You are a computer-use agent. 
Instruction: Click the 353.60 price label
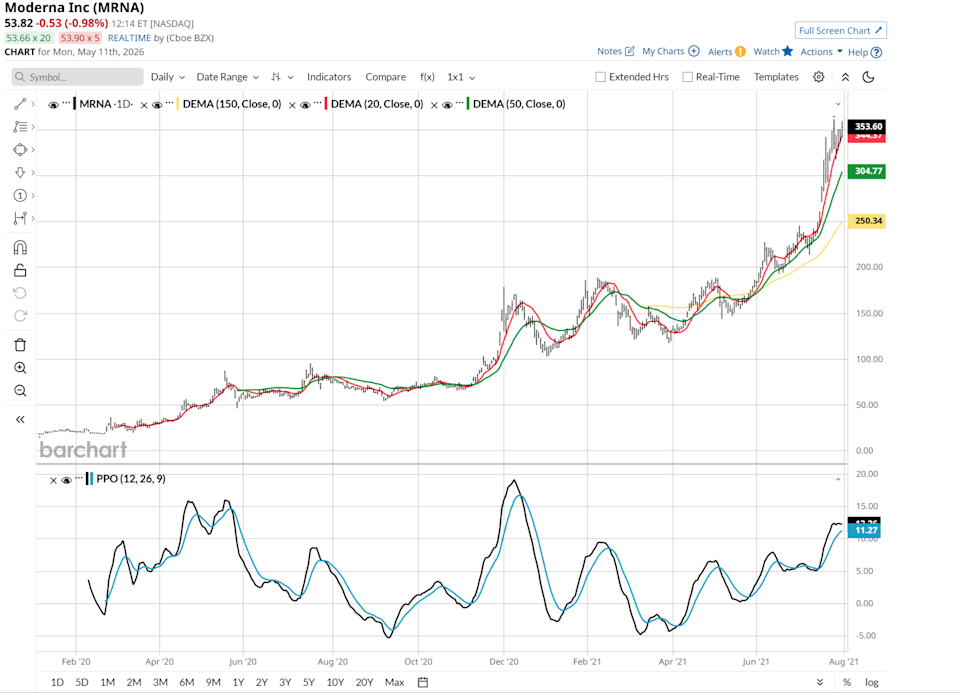[867, 126]
